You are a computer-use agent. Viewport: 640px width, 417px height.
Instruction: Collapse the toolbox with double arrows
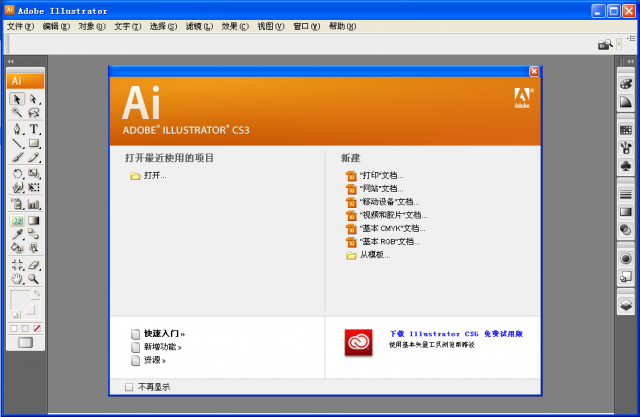pyautogui.click(x=11, y=61)
